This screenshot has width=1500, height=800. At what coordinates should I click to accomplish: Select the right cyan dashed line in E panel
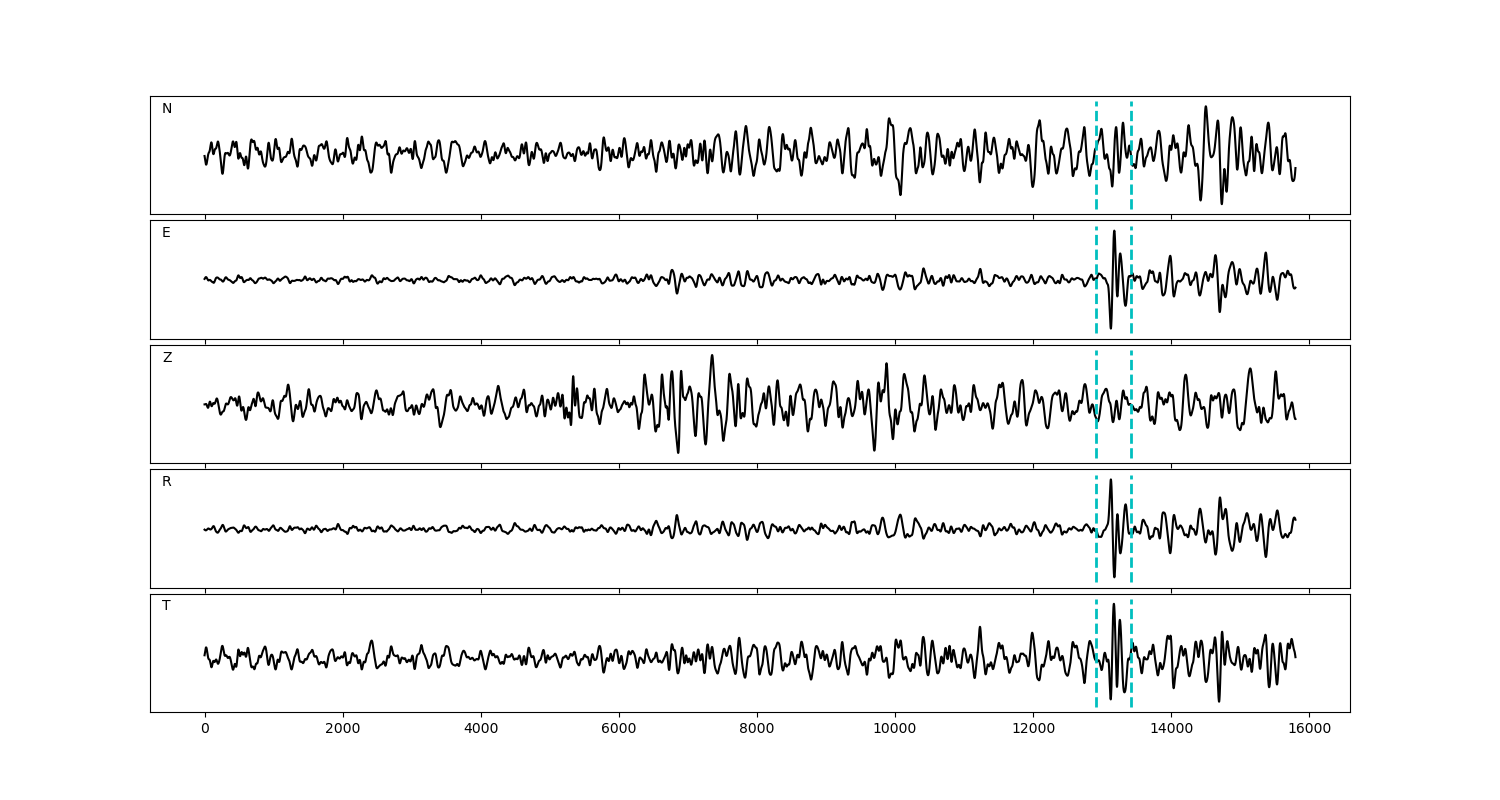1131,310
